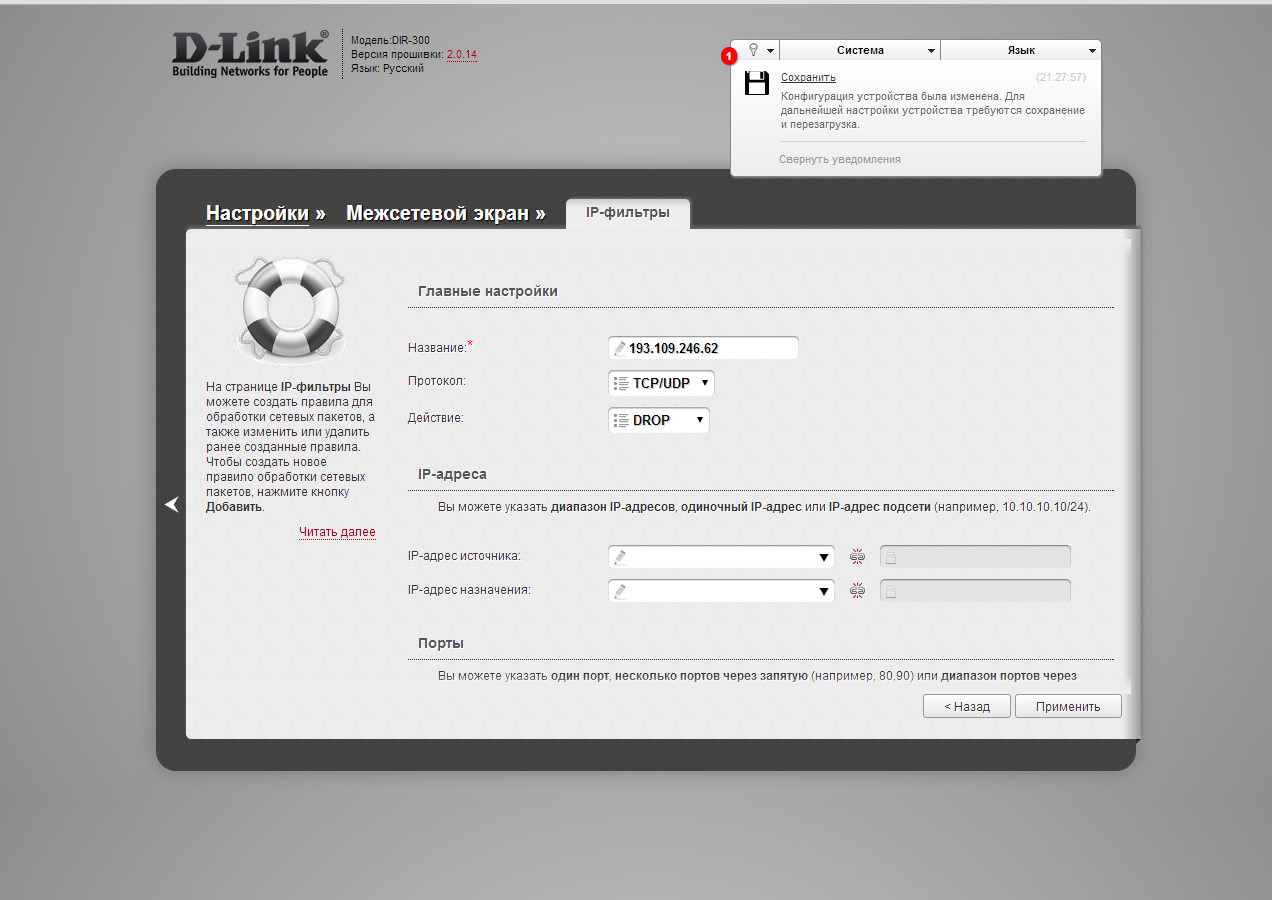Open the destination IP address dropdown arrow
The height and width of the screenshot is (900, 1272).
click(824, 592)
